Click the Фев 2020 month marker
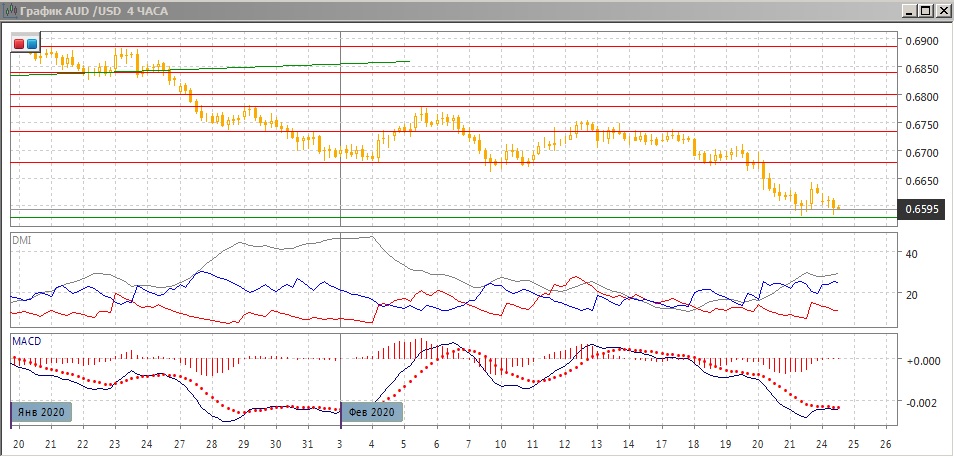Viewport: 954px width, 457px height. pyautogui.click(x=372, y=411)
